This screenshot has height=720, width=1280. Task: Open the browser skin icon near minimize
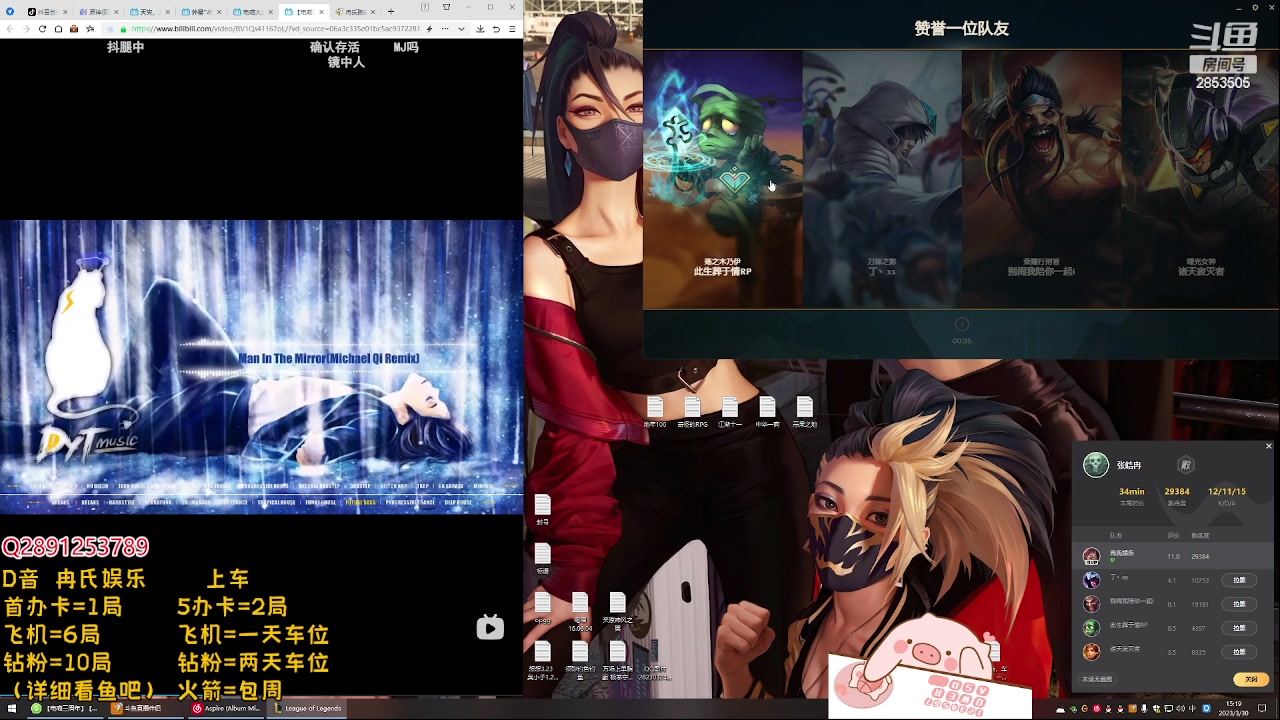pos(446,7)
